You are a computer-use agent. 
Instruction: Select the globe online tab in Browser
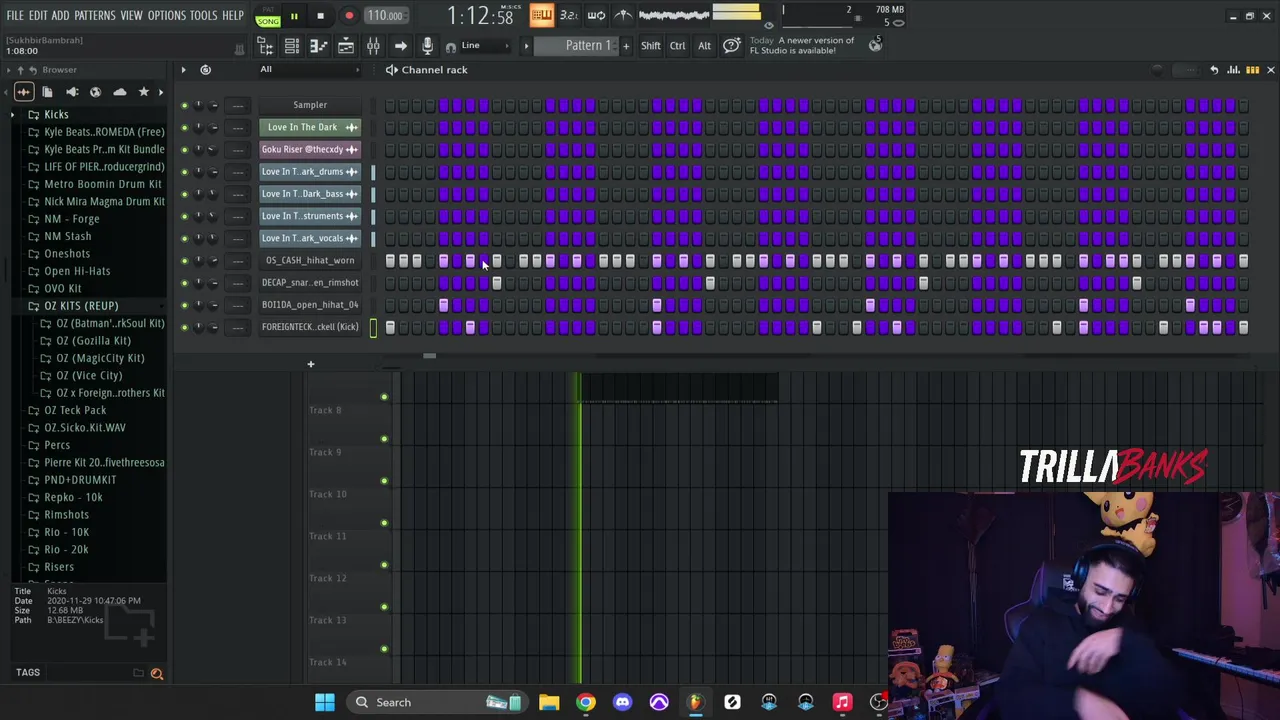[x=95, y=92]
